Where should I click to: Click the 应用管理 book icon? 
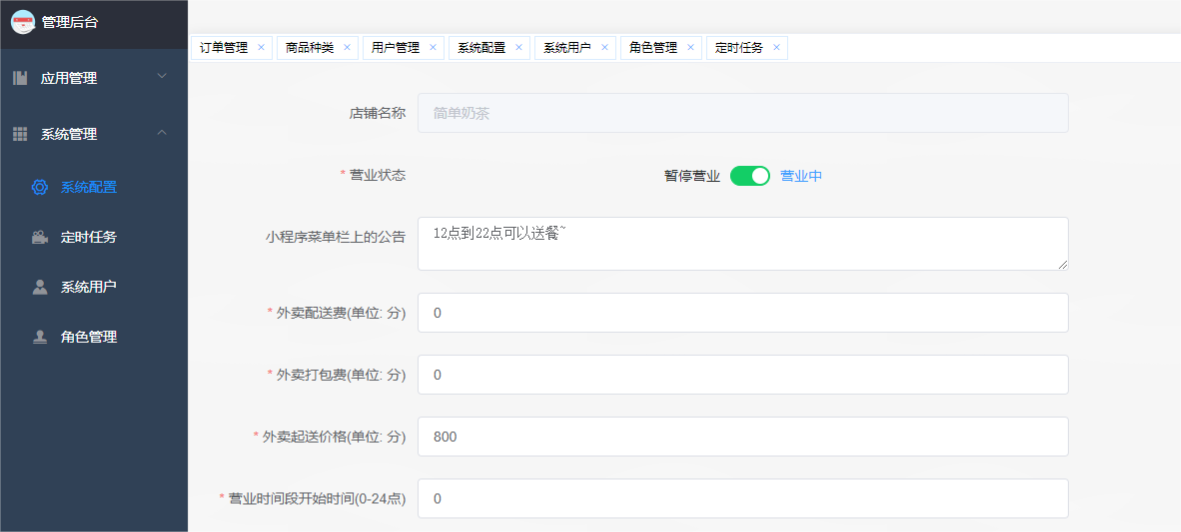pyautogui.click(x=20, y=78)
